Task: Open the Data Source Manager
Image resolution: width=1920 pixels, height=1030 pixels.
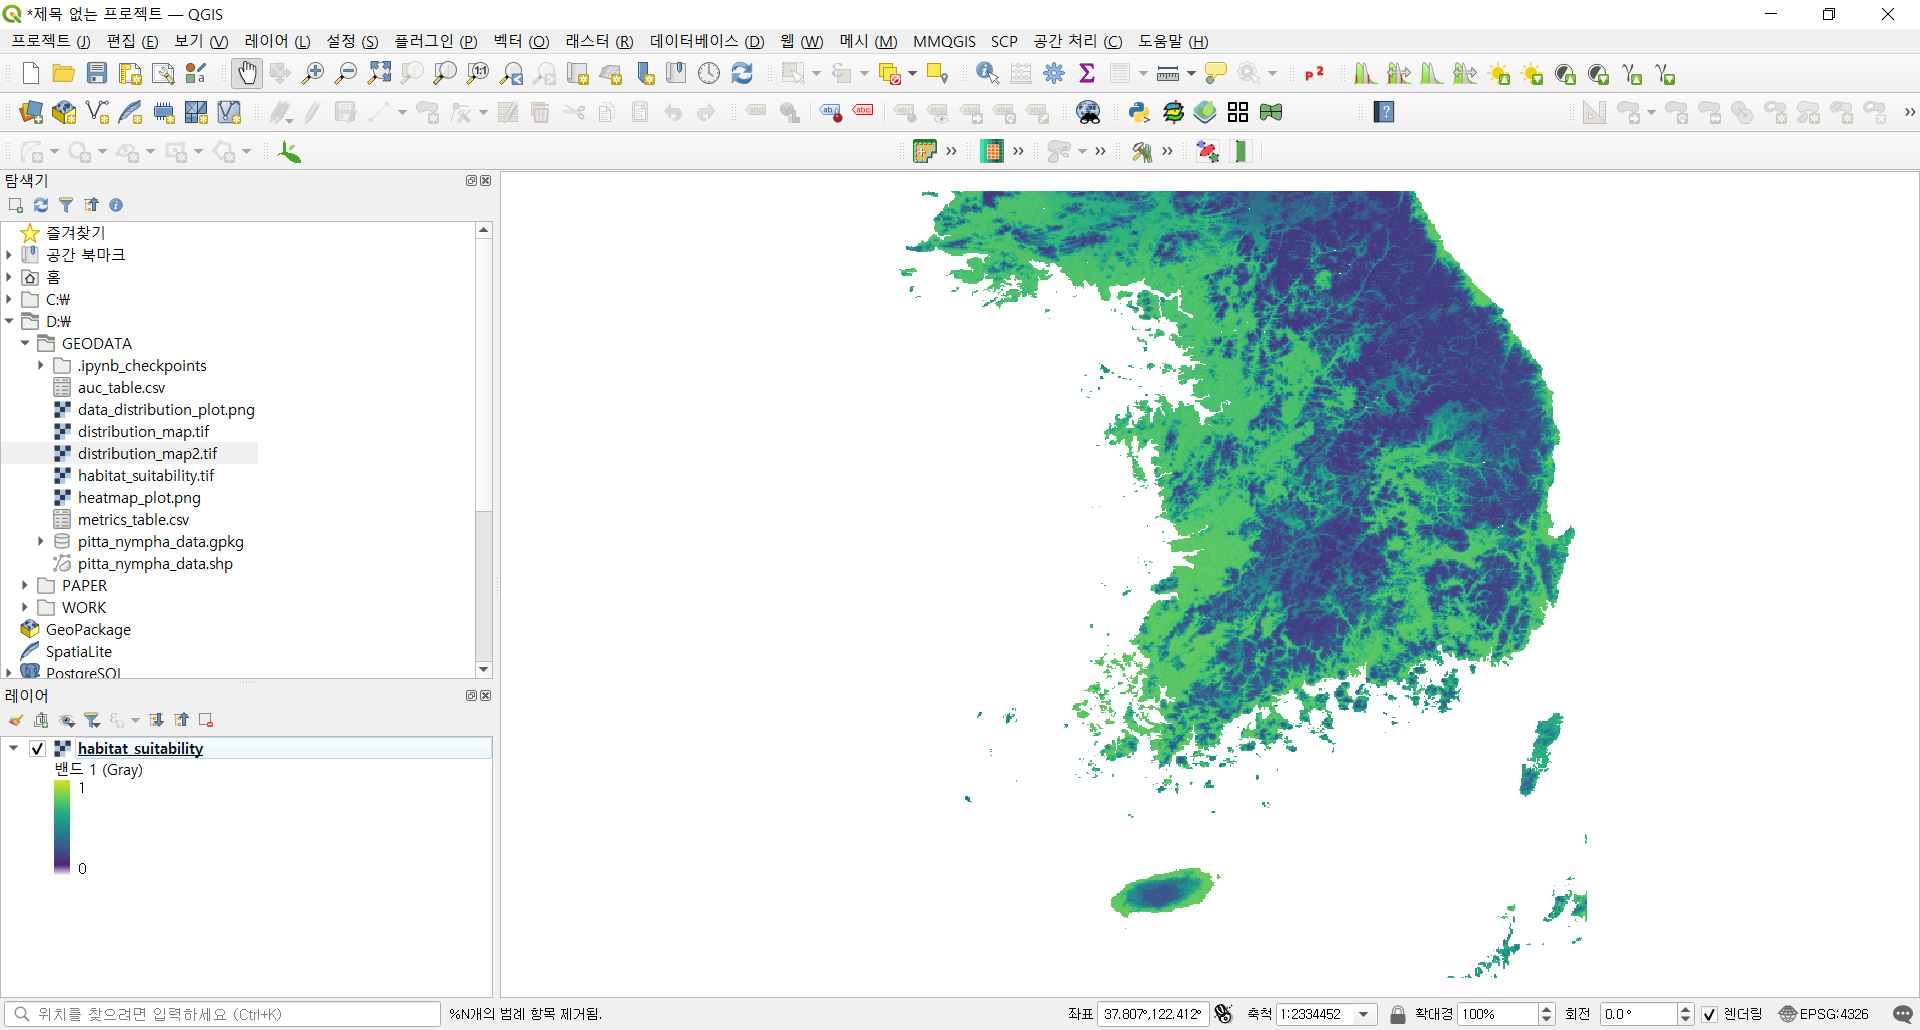Action: (x=31, y=112)
